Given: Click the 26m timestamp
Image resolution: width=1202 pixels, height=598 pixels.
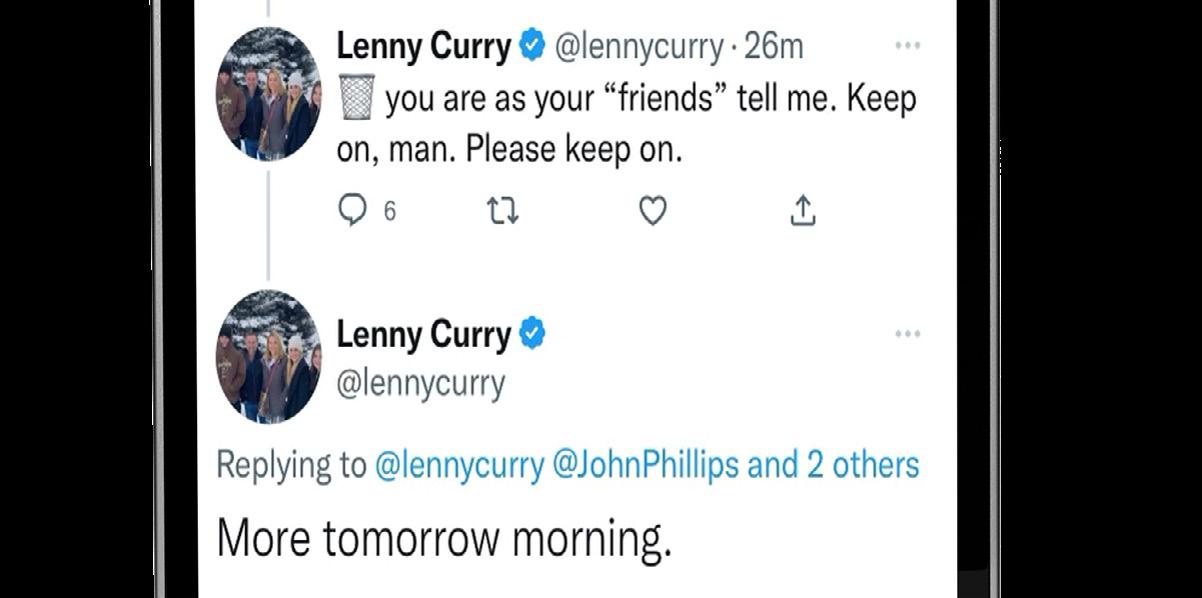Looking at the screenshot, I should pyautogui.click(x=774, y=46).
